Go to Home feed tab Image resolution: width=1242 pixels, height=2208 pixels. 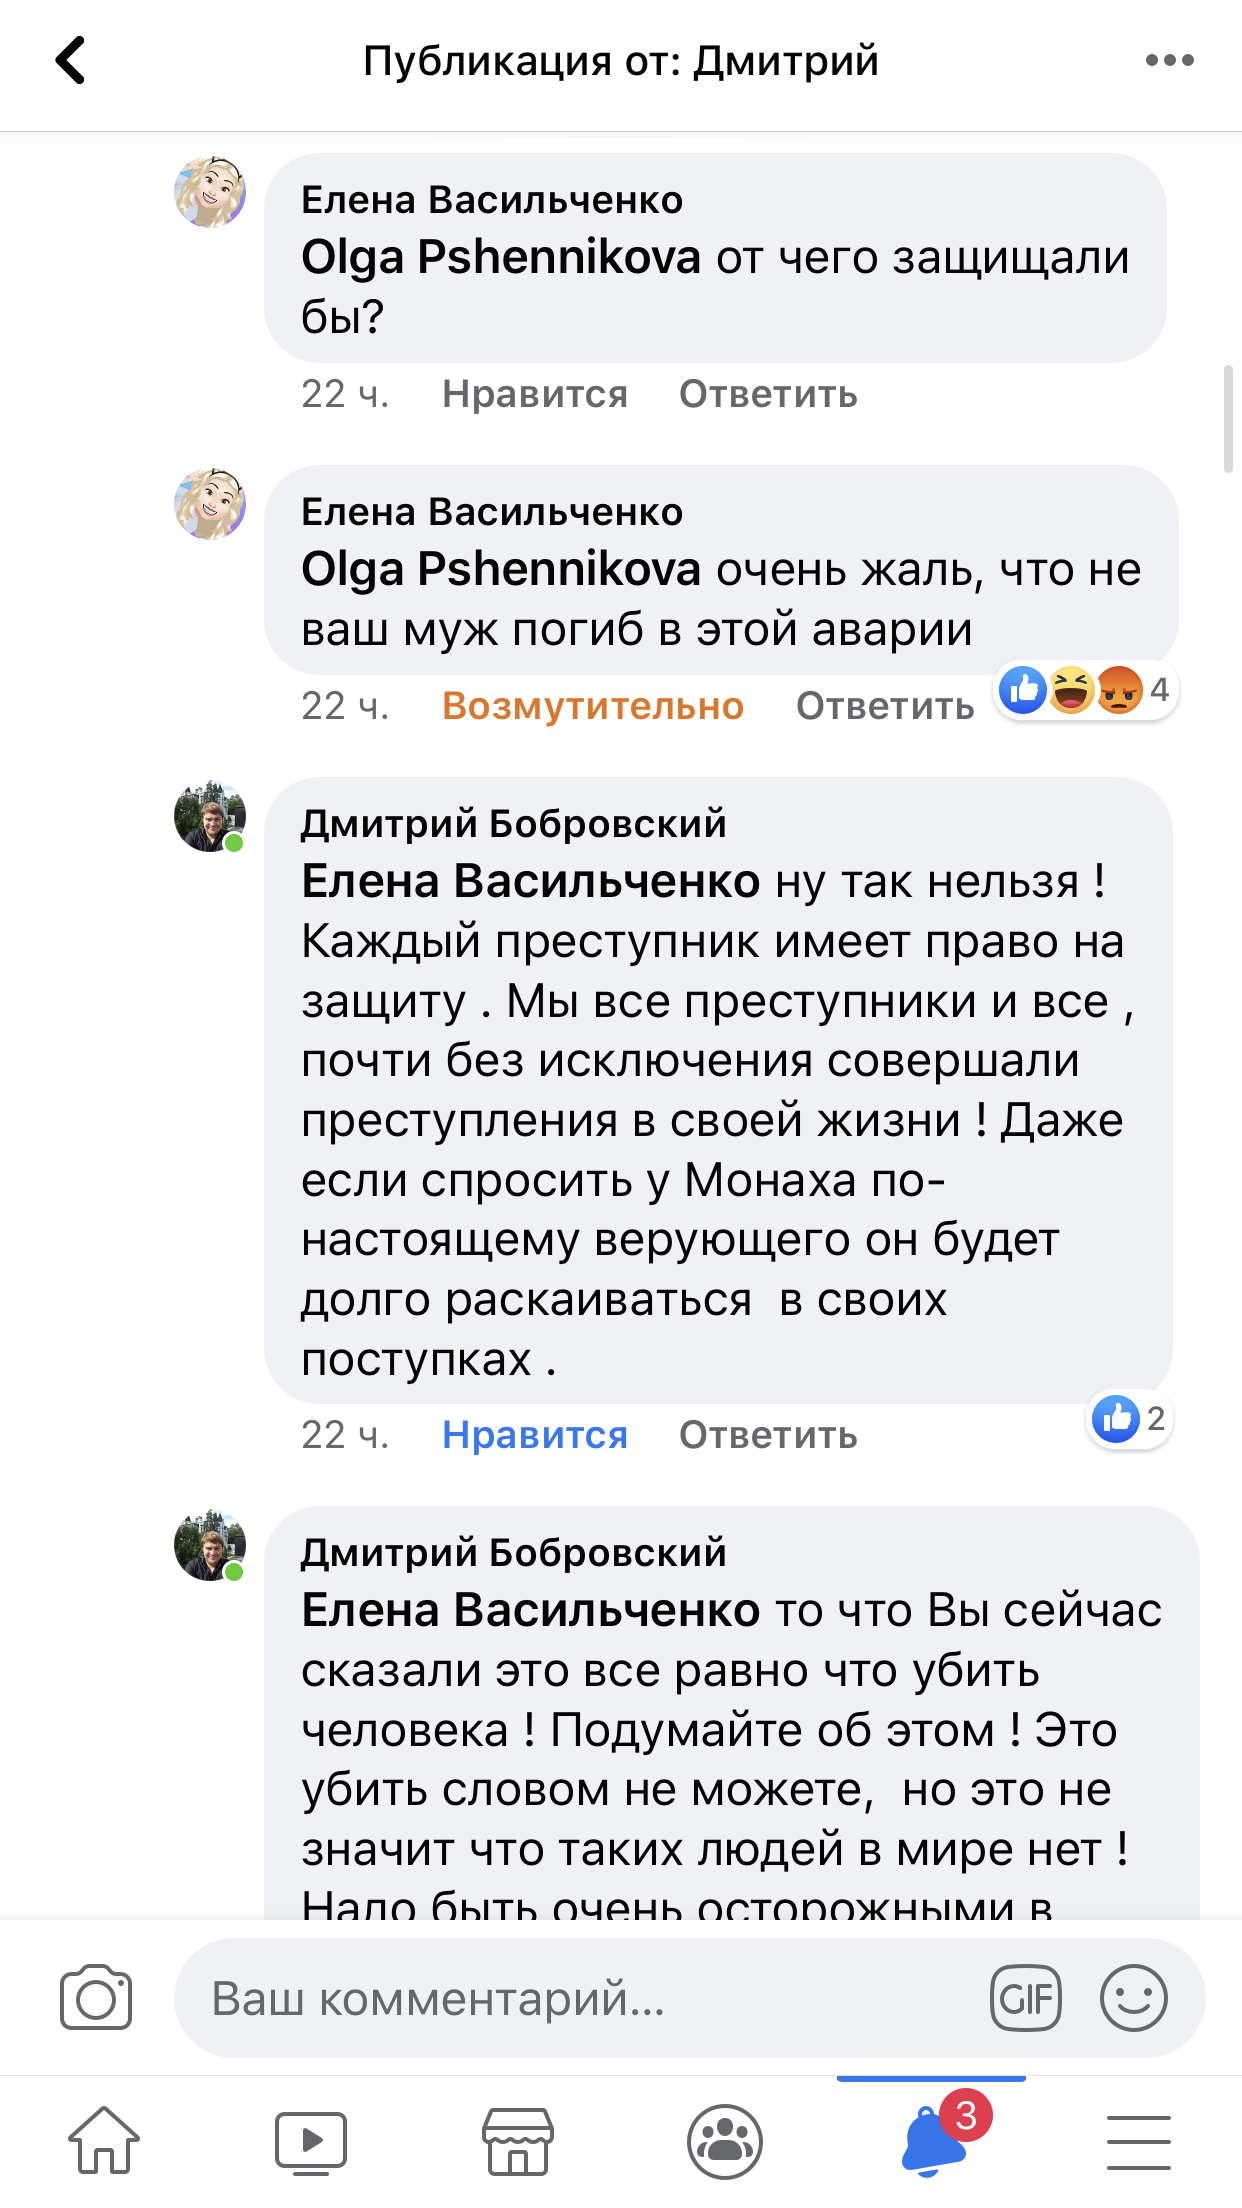pos(104,2141)
